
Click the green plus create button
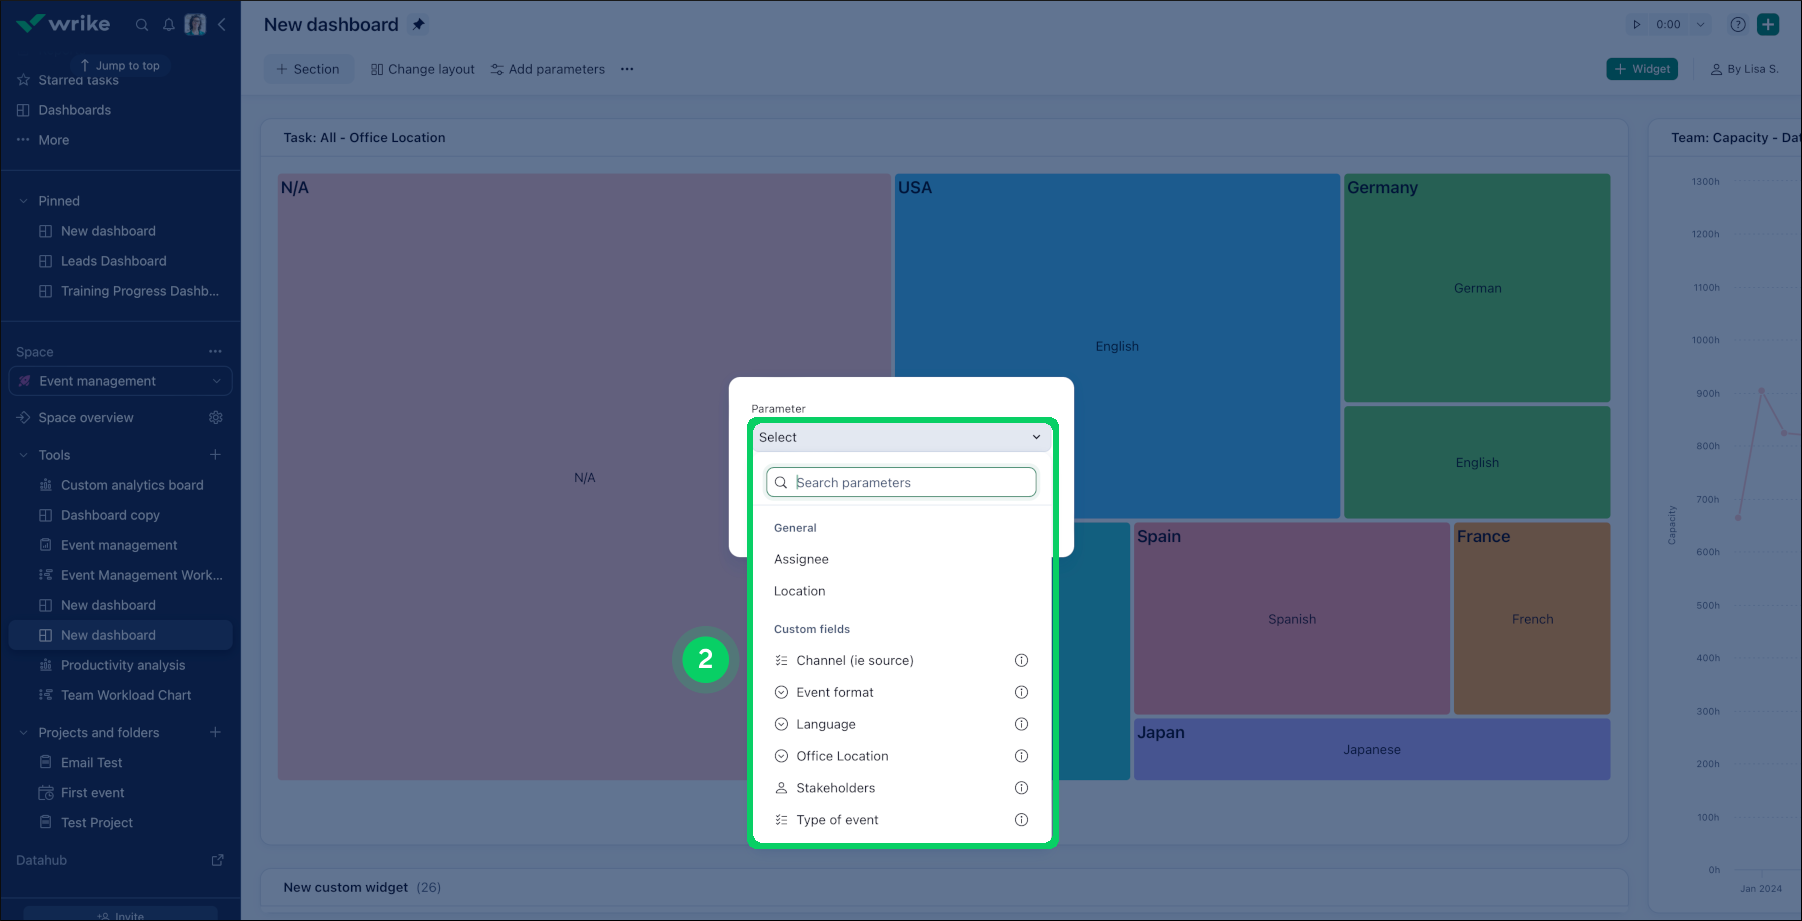pos(1768,25)
